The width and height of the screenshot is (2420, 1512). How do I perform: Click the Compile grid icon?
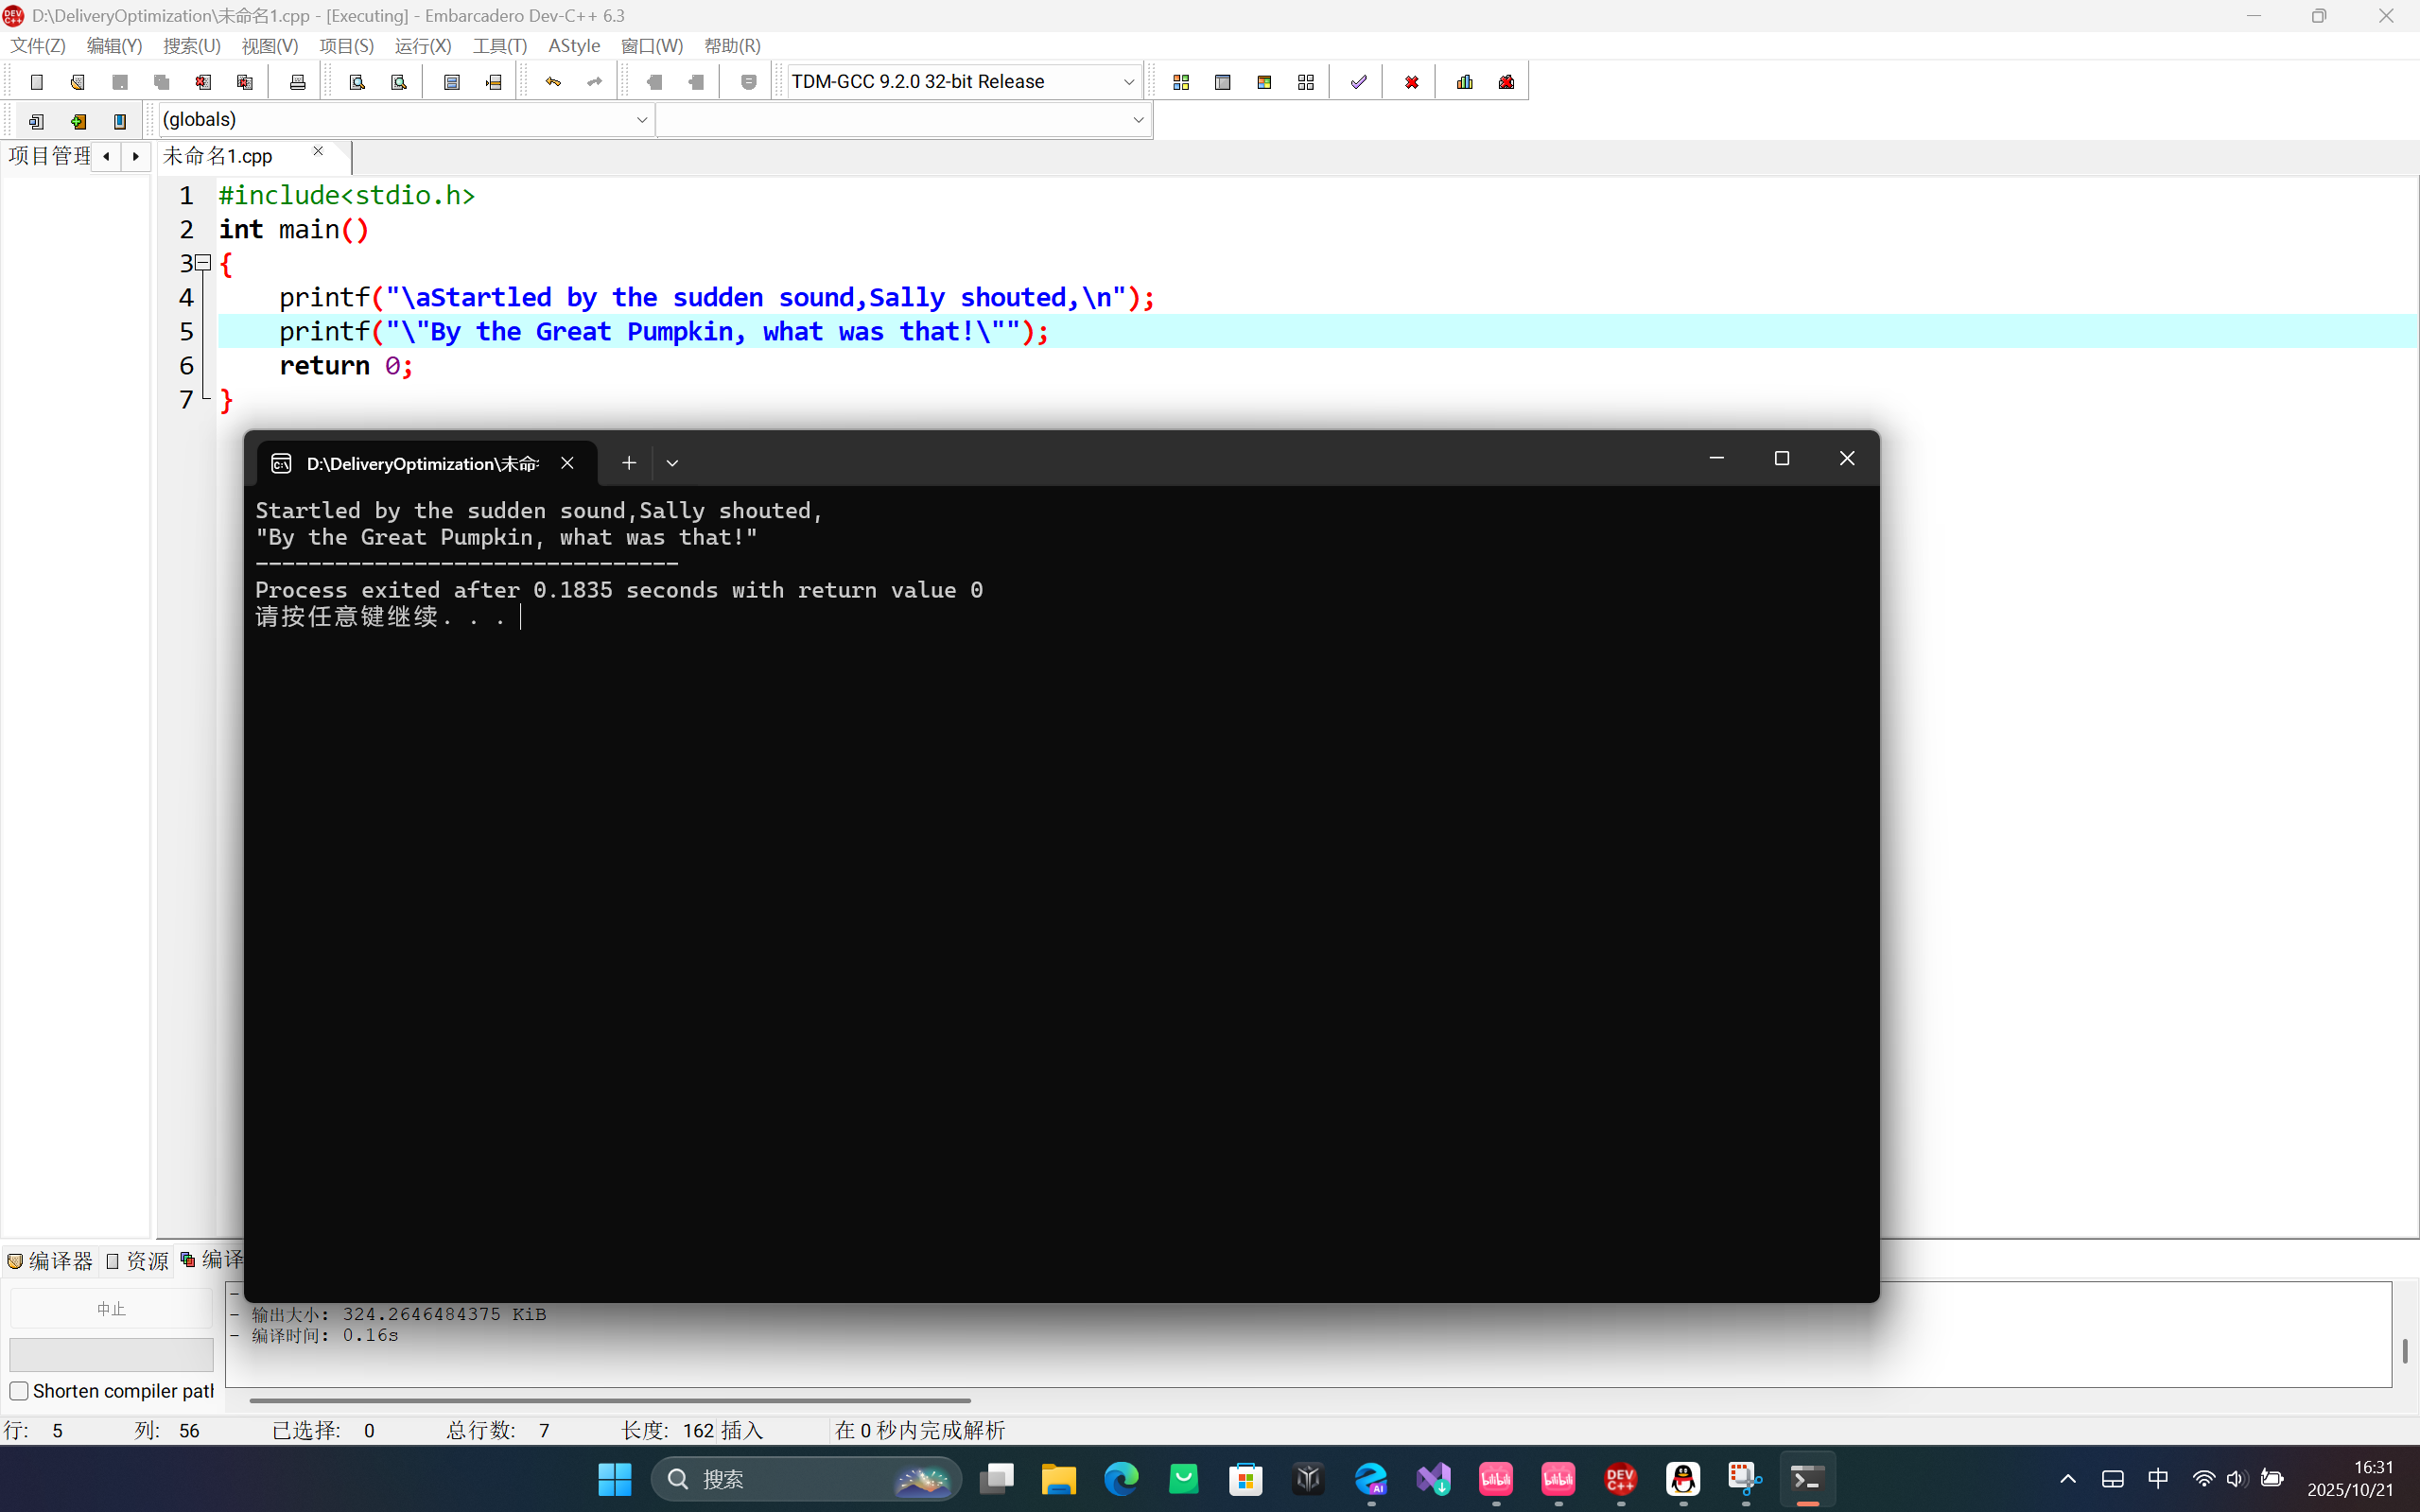1181,82
